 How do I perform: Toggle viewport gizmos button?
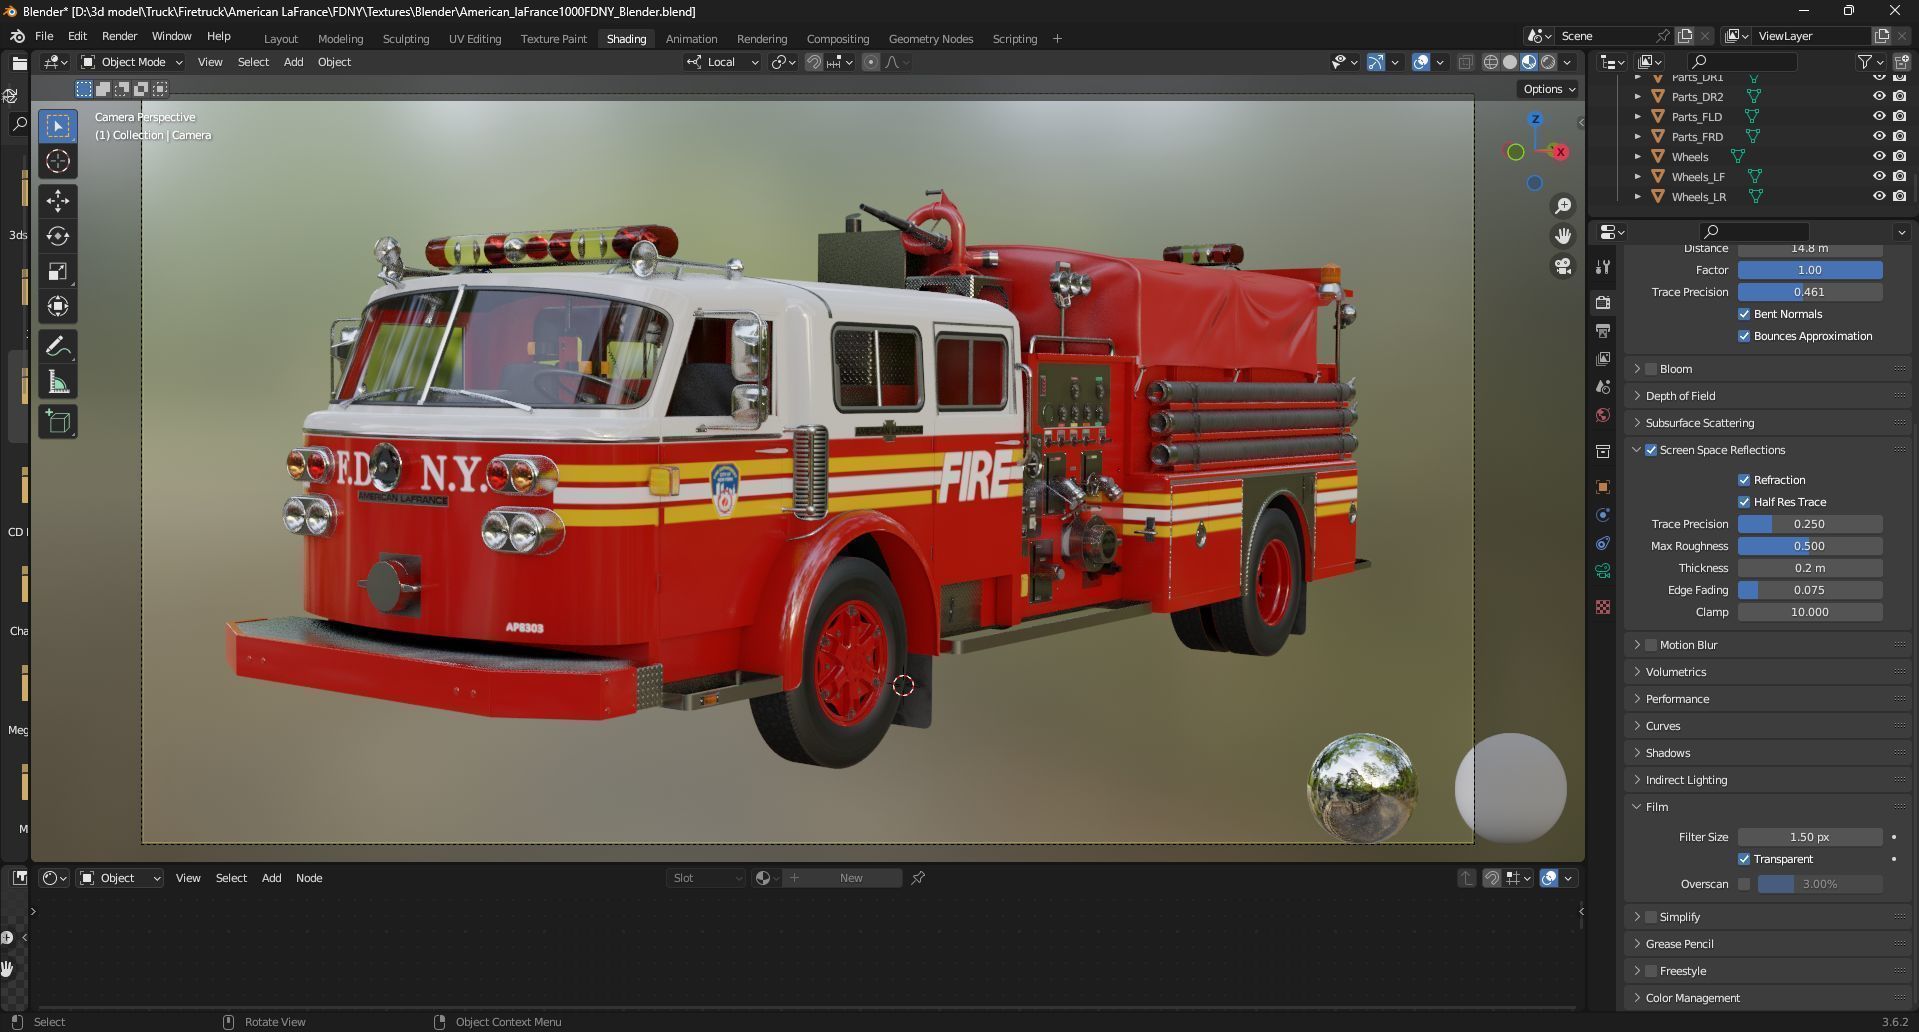pyautogui.click(x=1376, y=62)
